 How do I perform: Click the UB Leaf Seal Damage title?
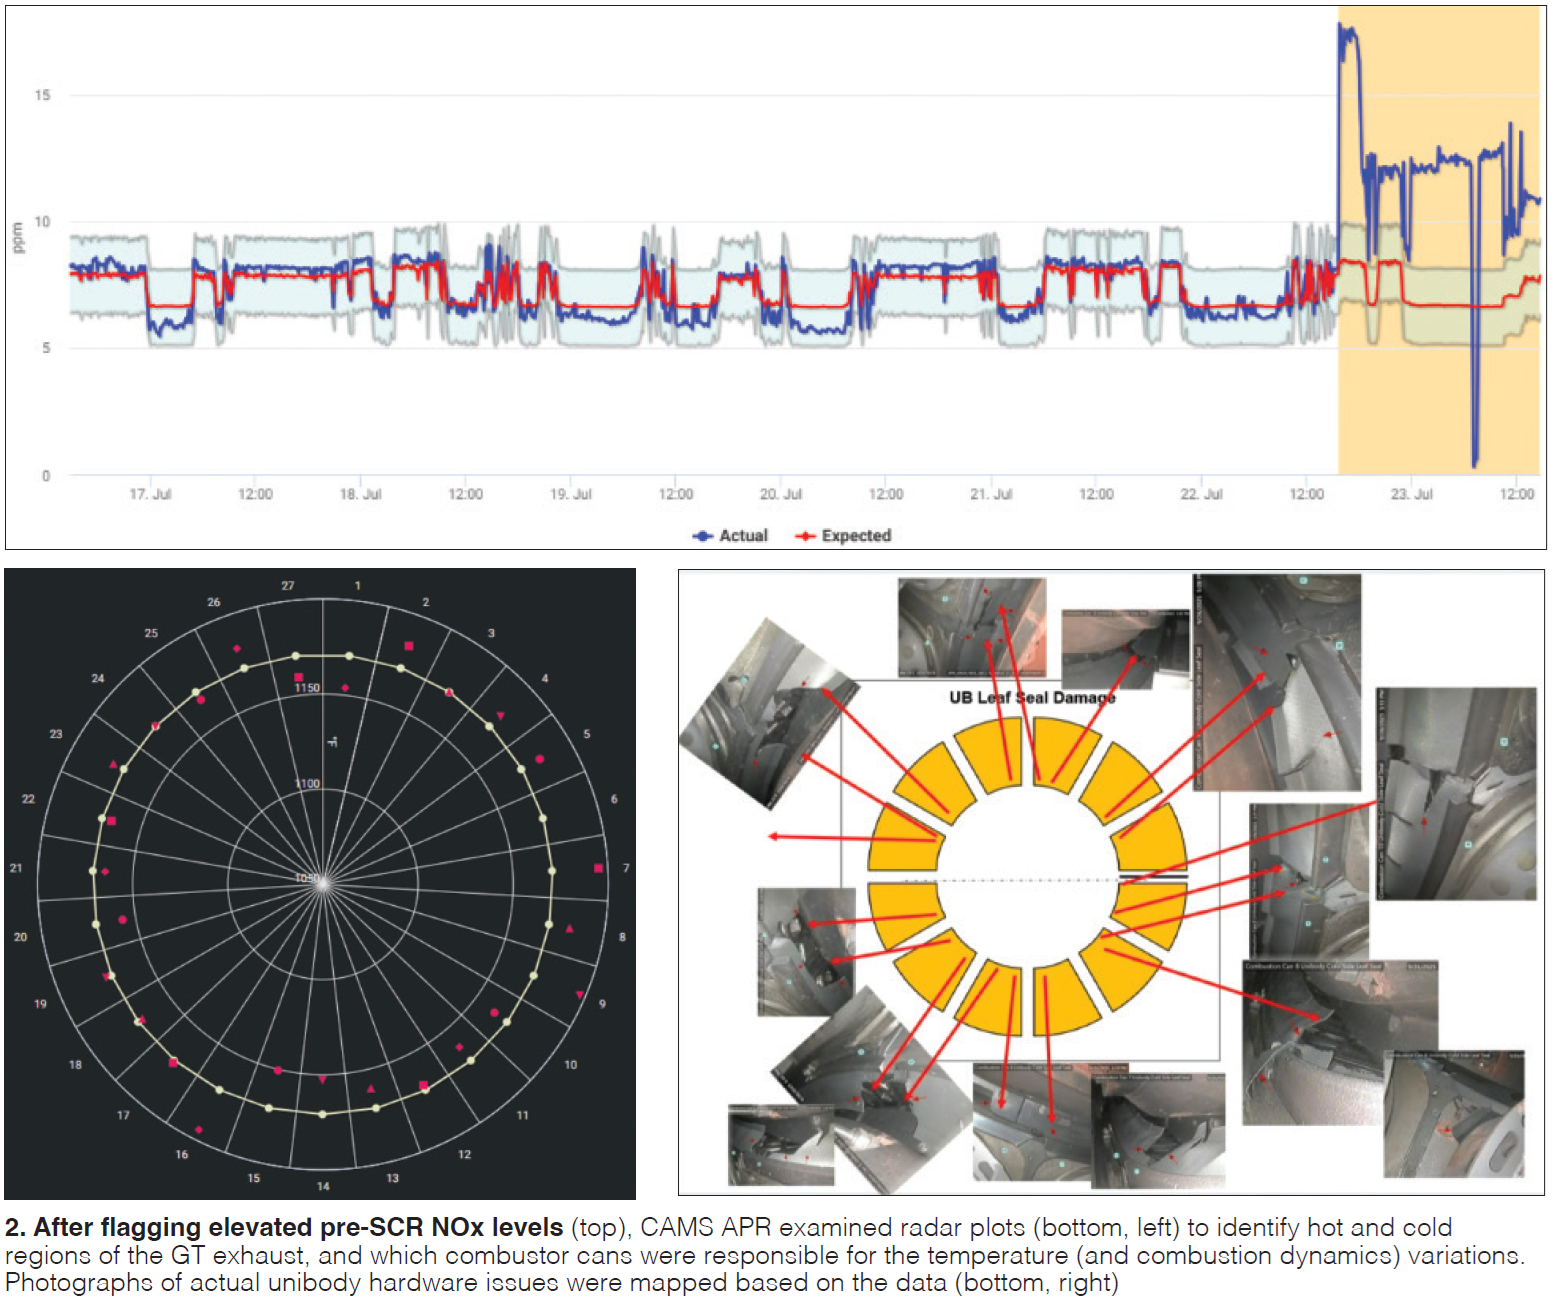click(1032, 697)
